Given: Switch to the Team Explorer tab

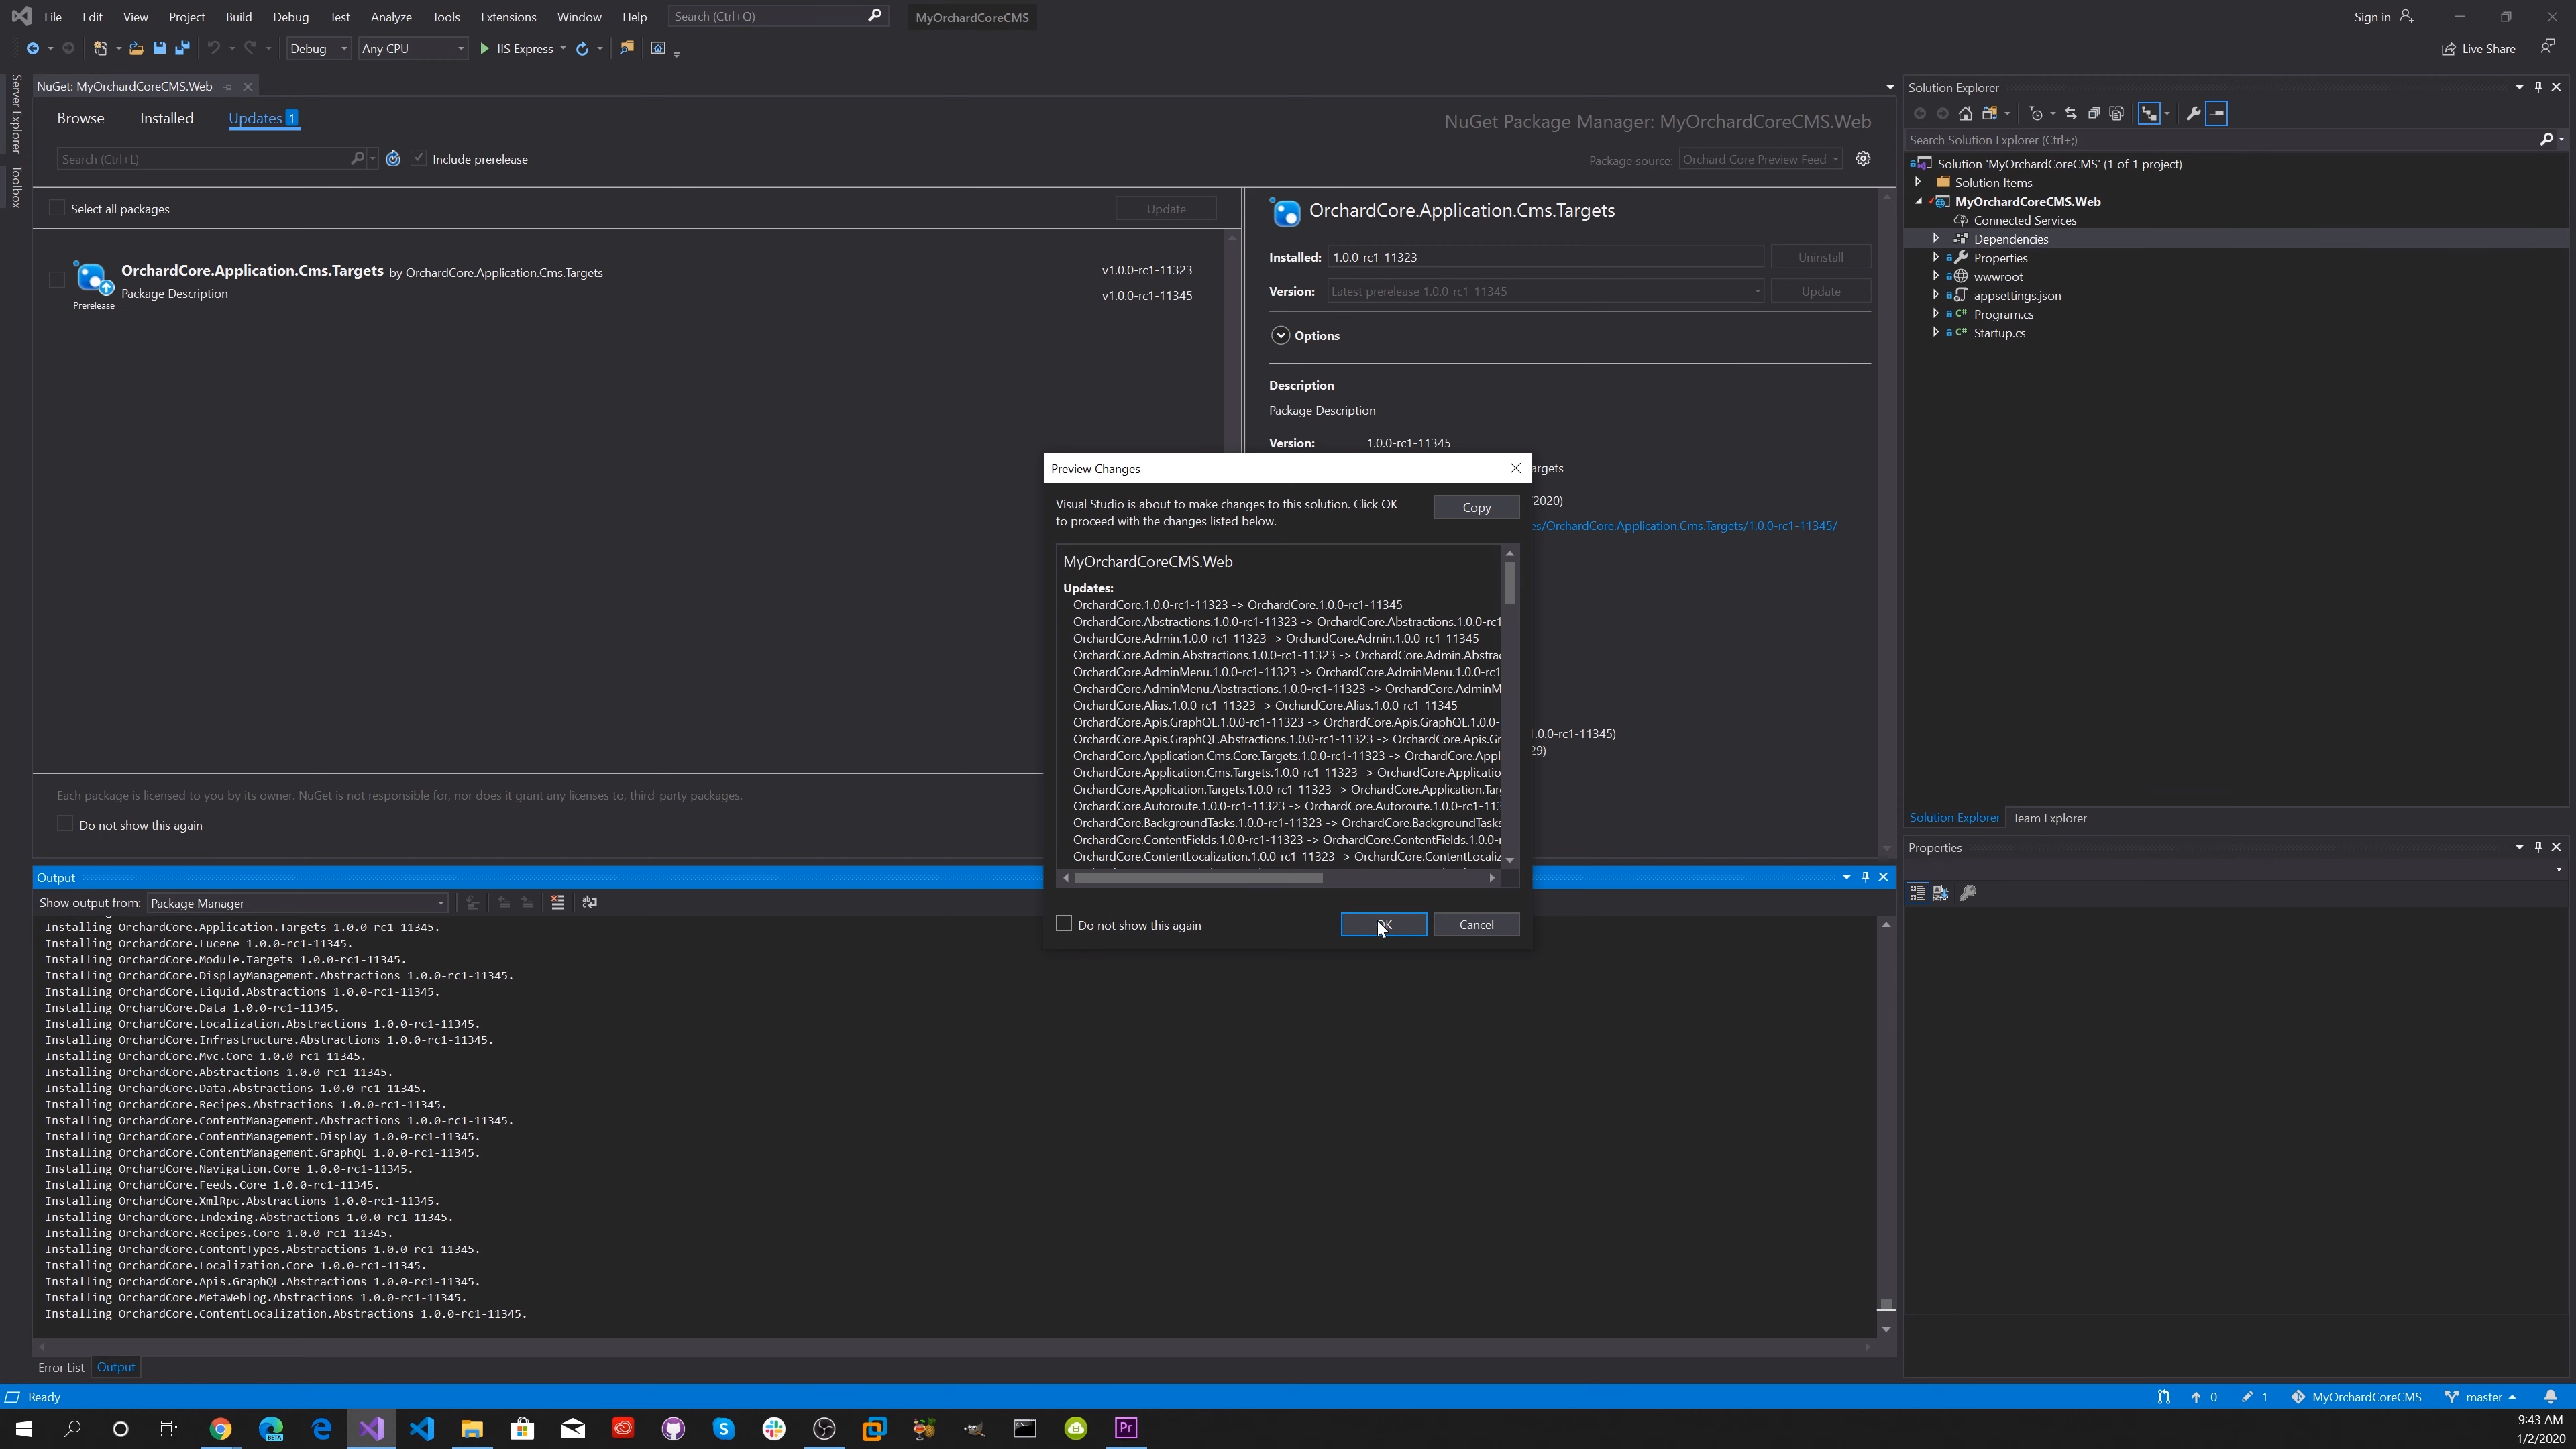Looking at the screenshot, I should (2049, 818).
